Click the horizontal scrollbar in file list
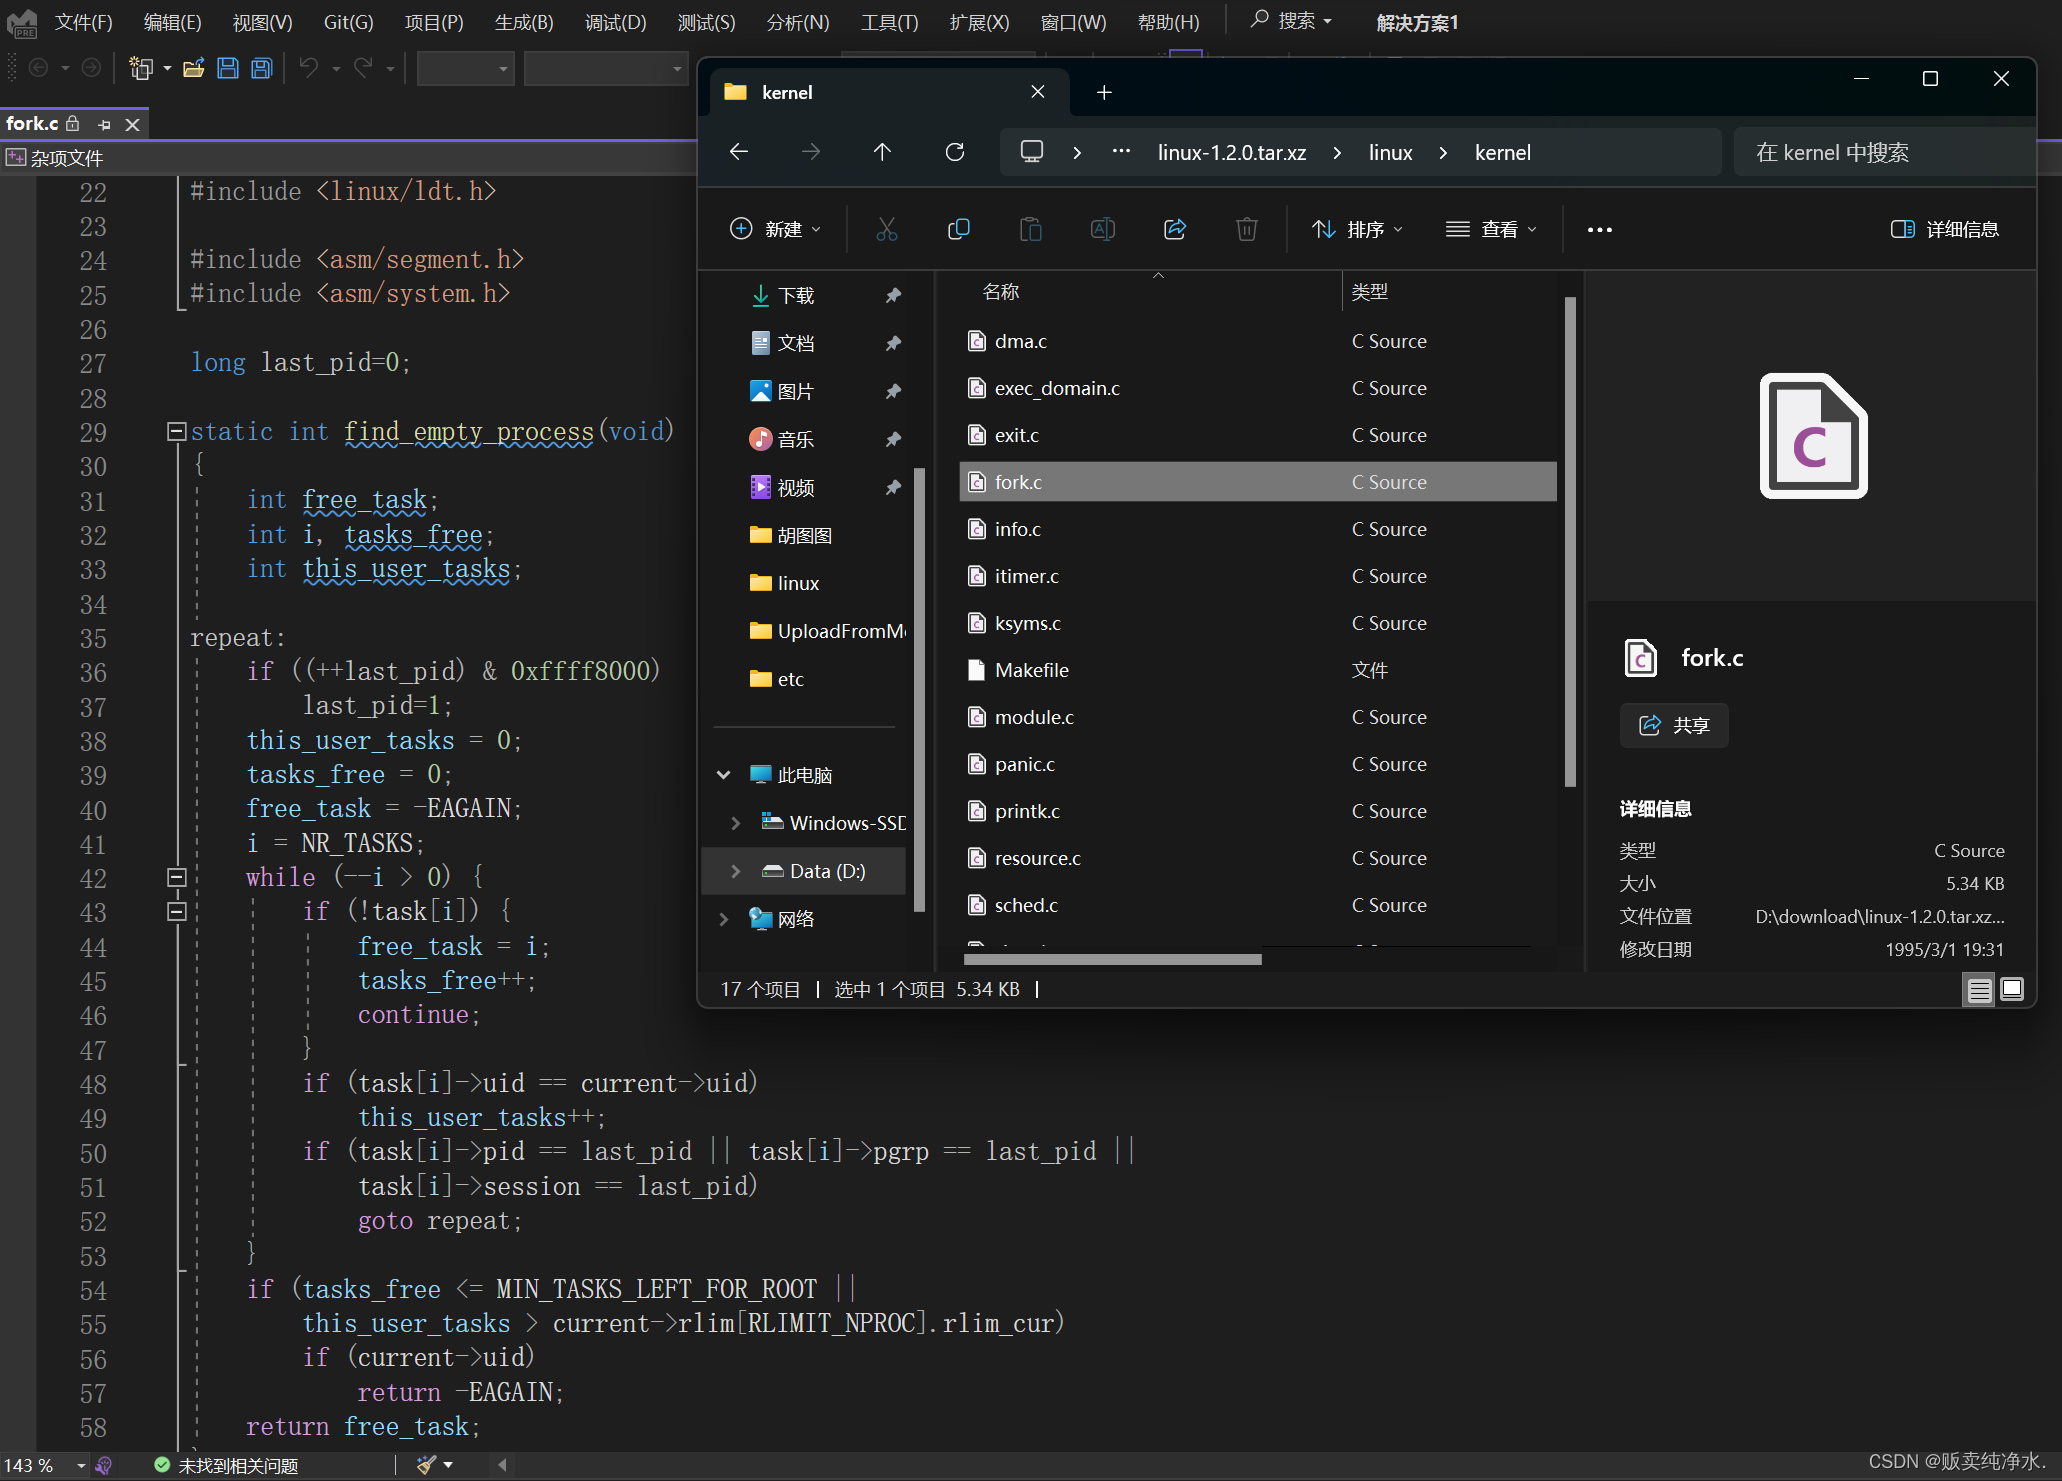This screenshot has width=2062, height=1481. click(1112, 959)
